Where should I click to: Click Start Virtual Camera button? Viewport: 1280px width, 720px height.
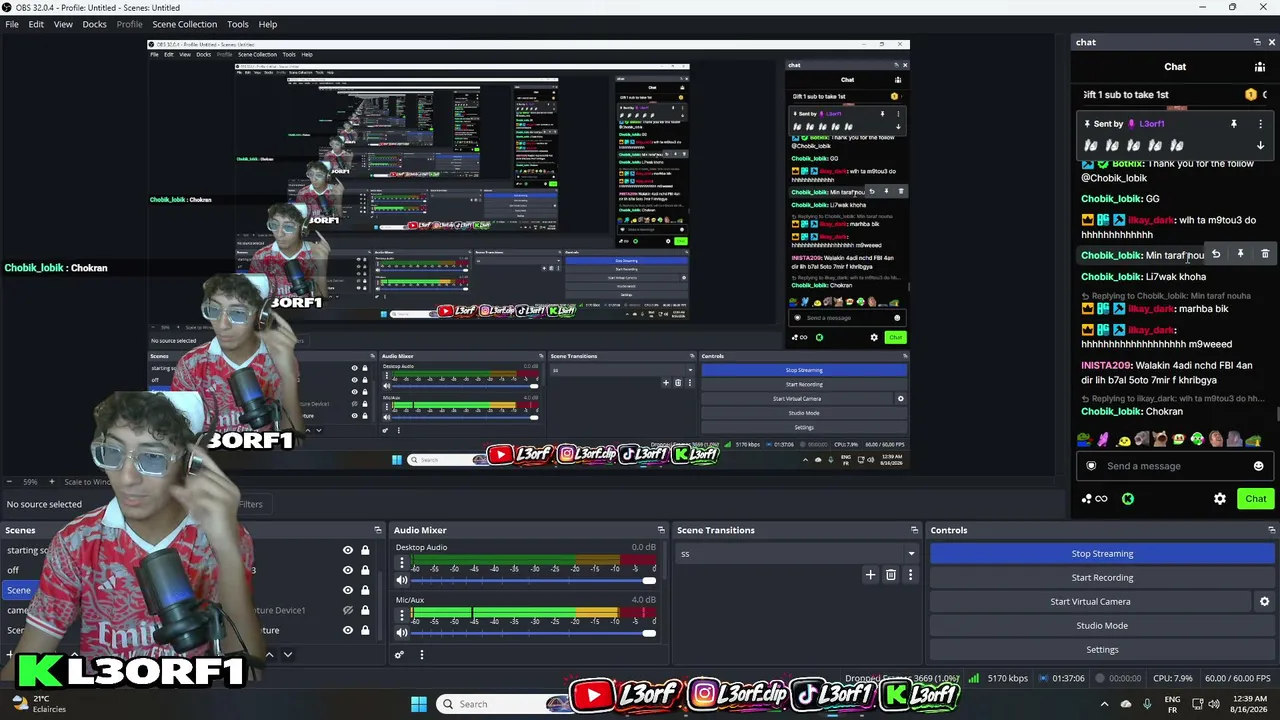[1090, 601]
